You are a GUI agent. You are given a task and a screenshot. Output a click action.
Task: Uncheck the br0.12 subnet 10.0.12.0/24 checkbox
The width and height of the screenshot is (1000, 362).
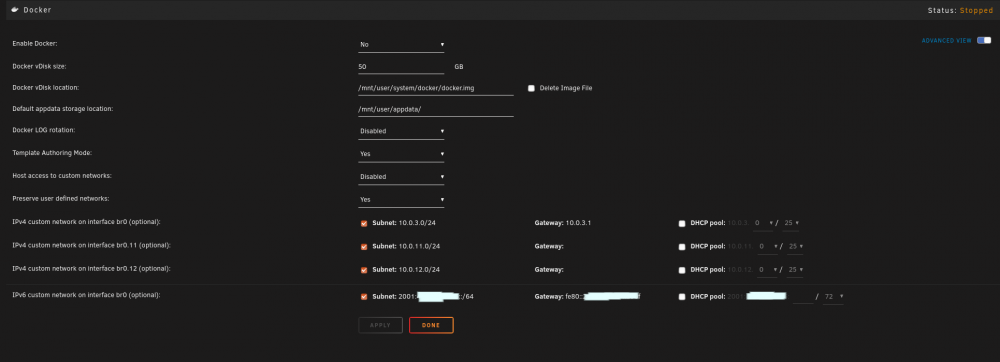(364, 270)
